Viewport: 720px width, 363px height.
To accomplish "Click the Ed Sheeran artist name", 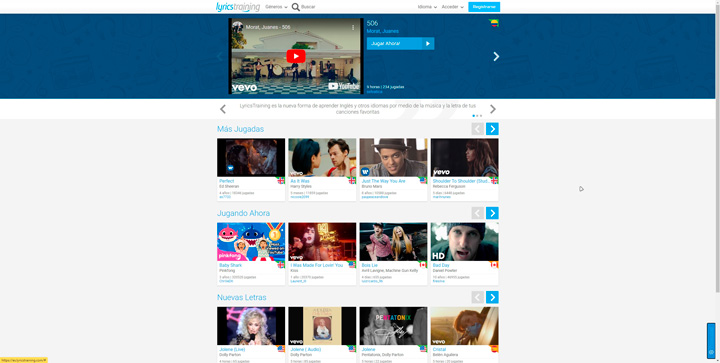I will coord(229,187).
